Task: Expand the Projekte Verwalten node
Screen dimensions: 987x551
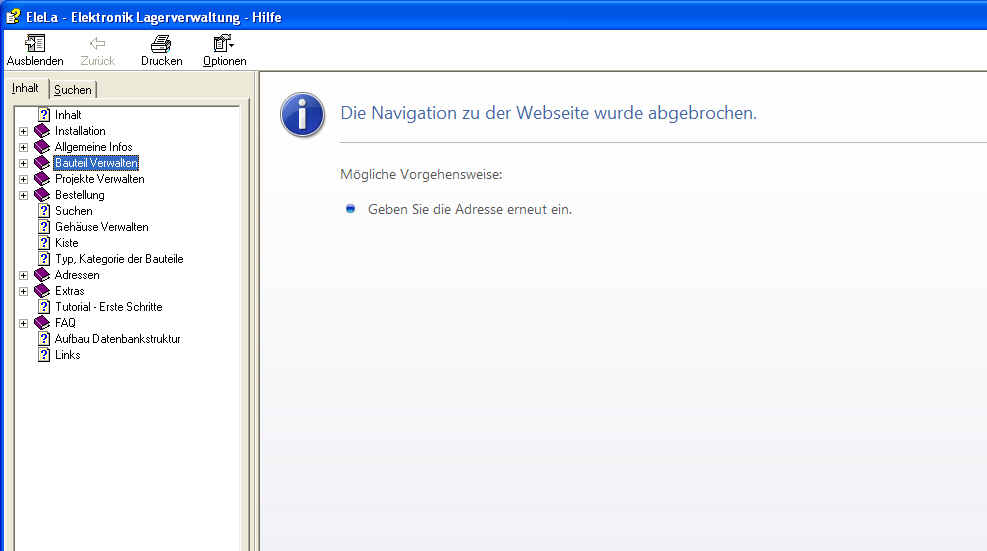Action: pyautogui.click(x=23, y=179)
